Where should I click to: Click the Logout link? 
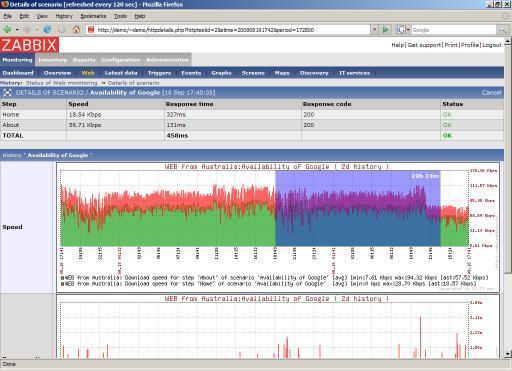coord(492,45)
